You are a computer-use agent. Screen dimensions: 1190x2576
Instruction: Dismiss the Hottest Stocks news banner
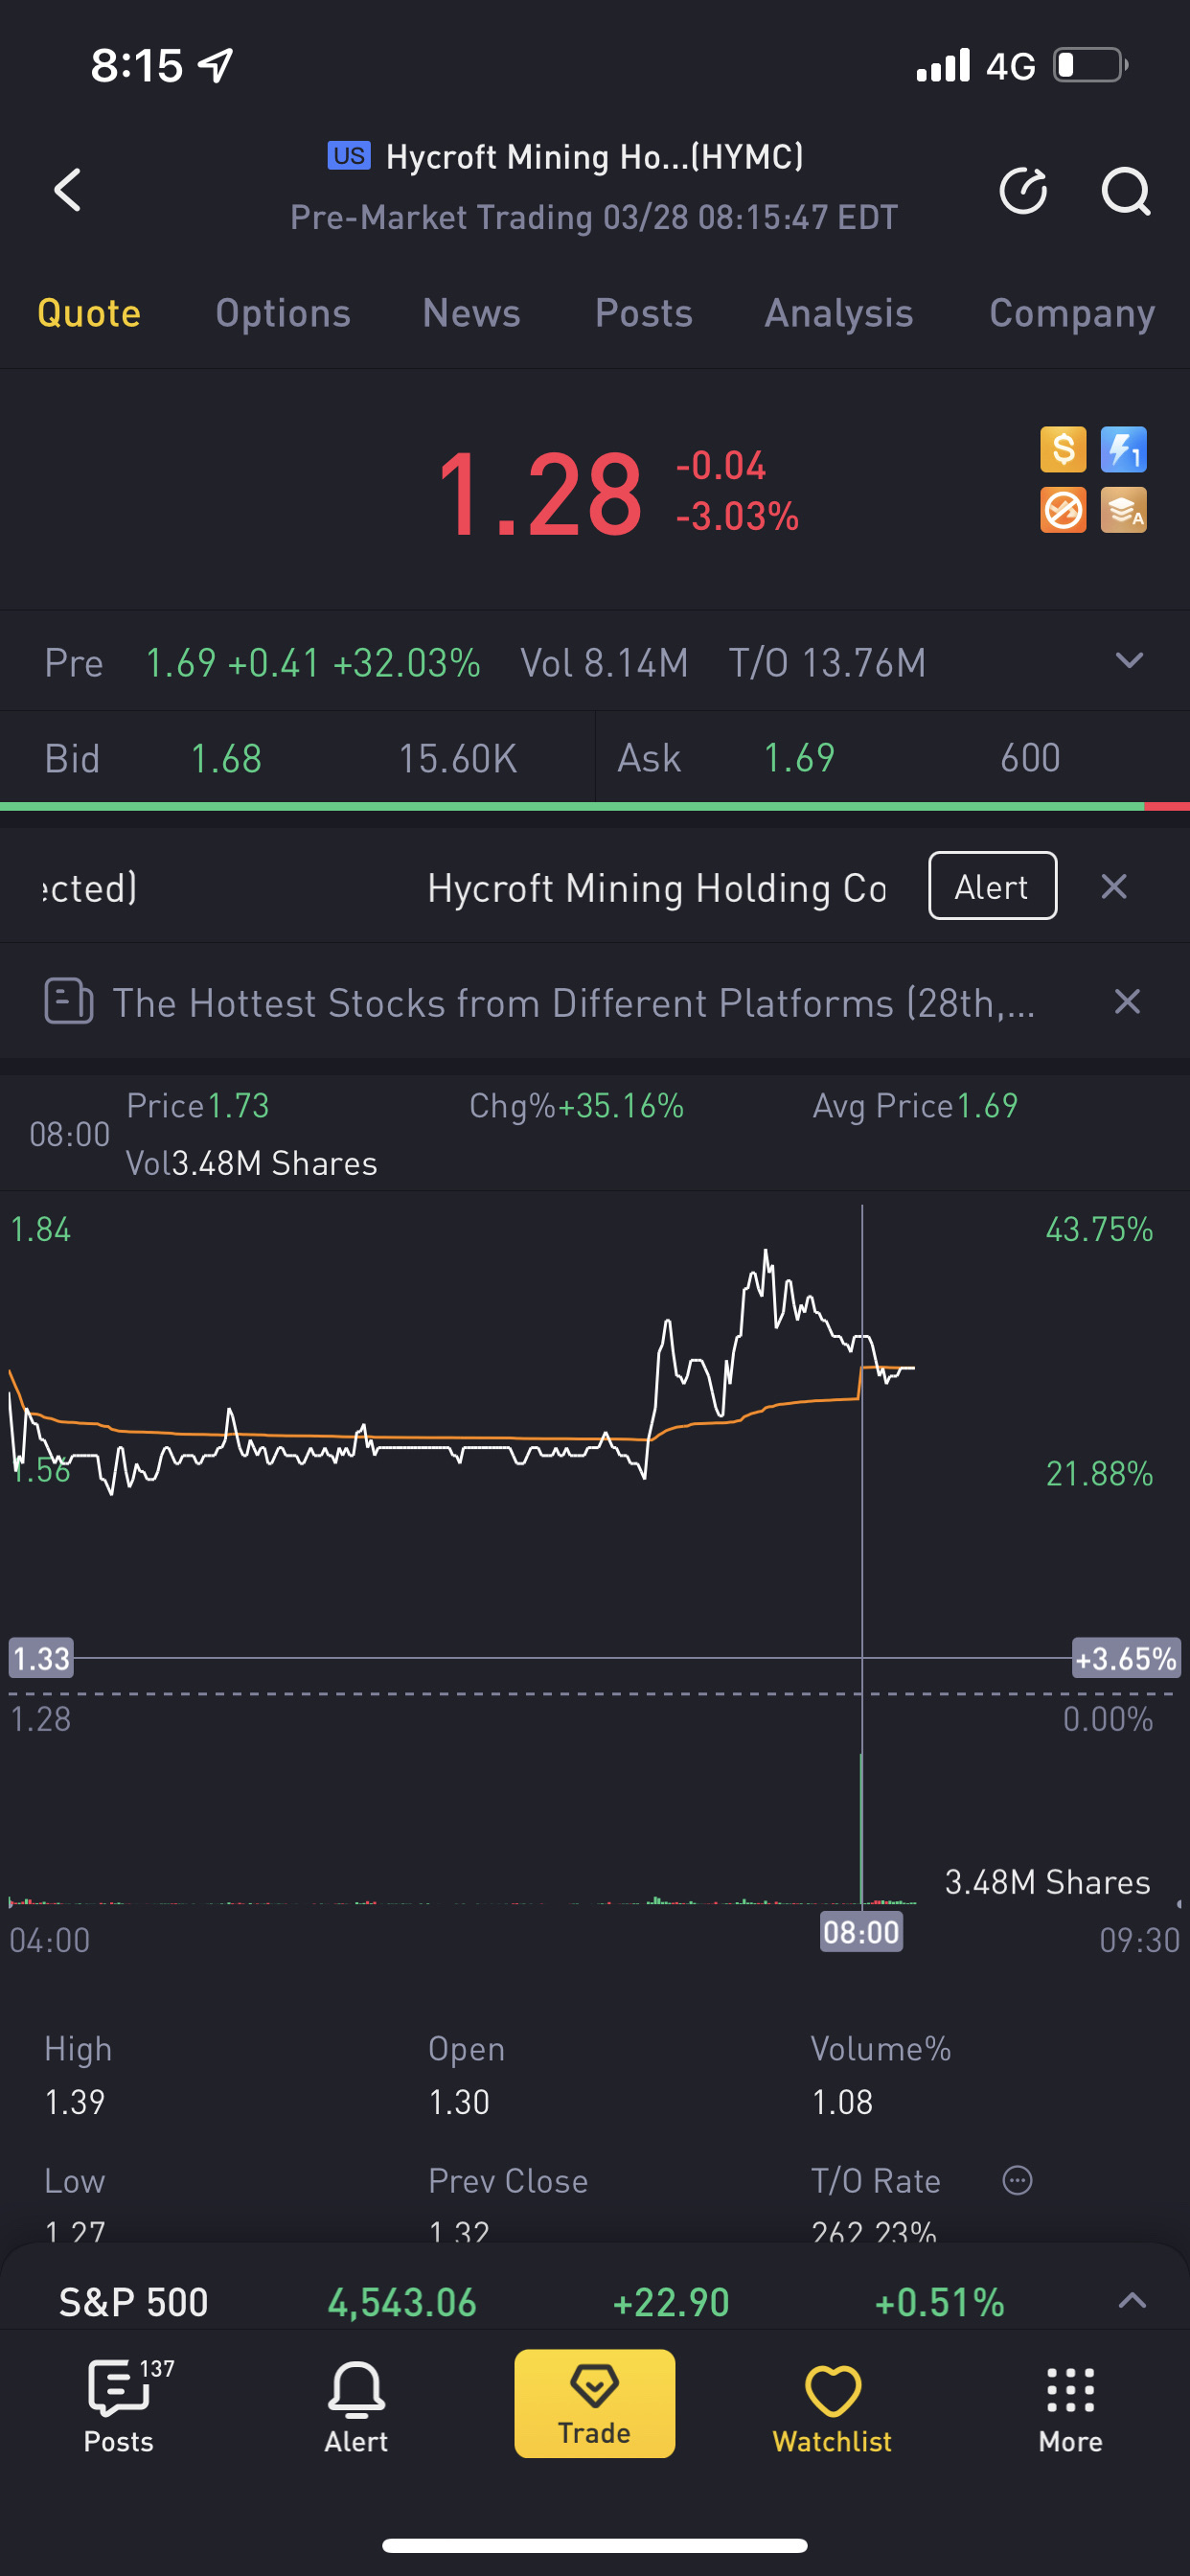pos(1127,1002)
